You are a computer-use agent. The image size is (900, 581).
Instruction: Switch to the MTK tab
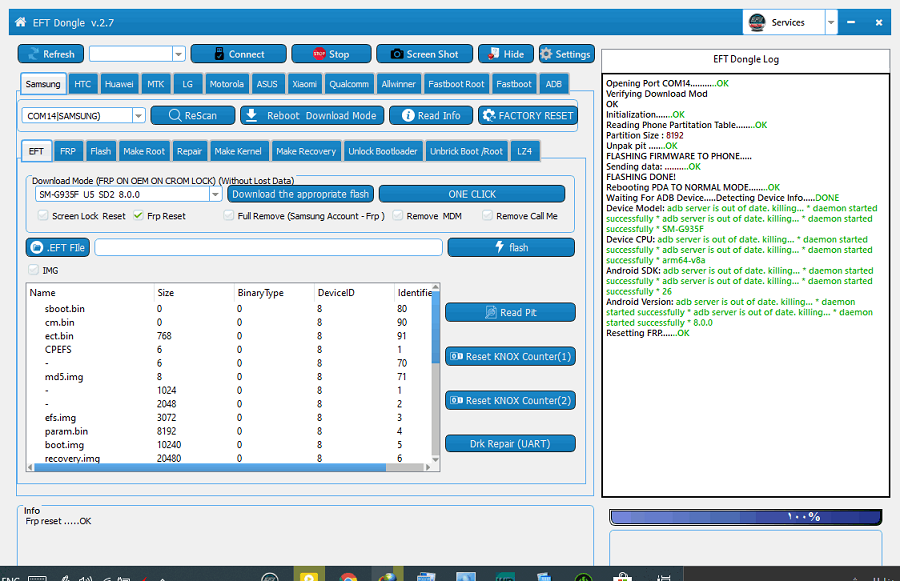point(156,84)
